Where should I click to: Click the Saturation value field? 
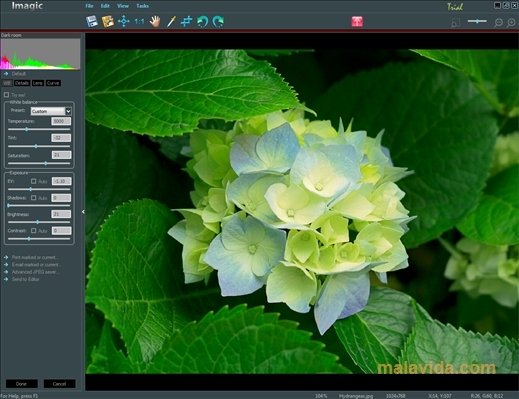click(61, 155)
